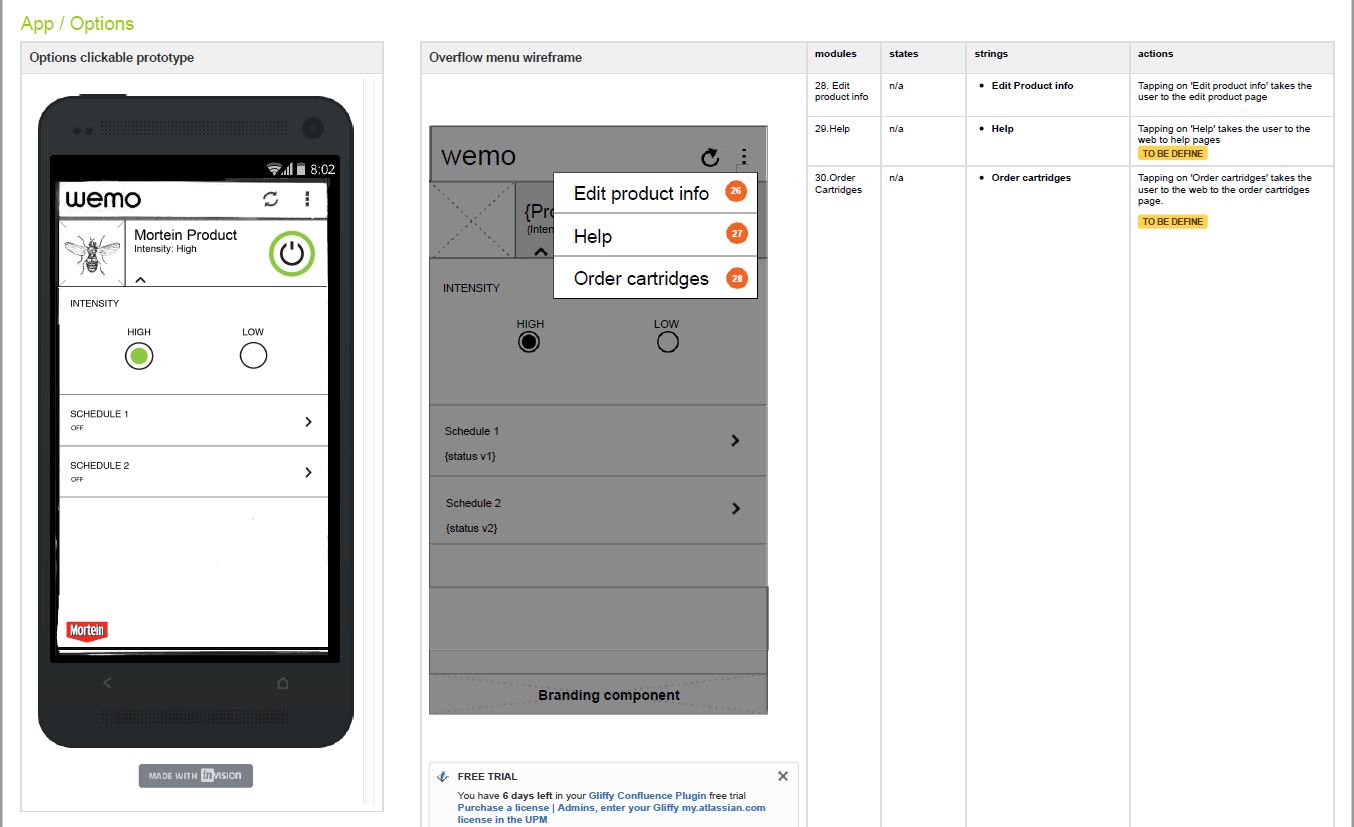Select HIGH intensity in the wireframe

529,340
